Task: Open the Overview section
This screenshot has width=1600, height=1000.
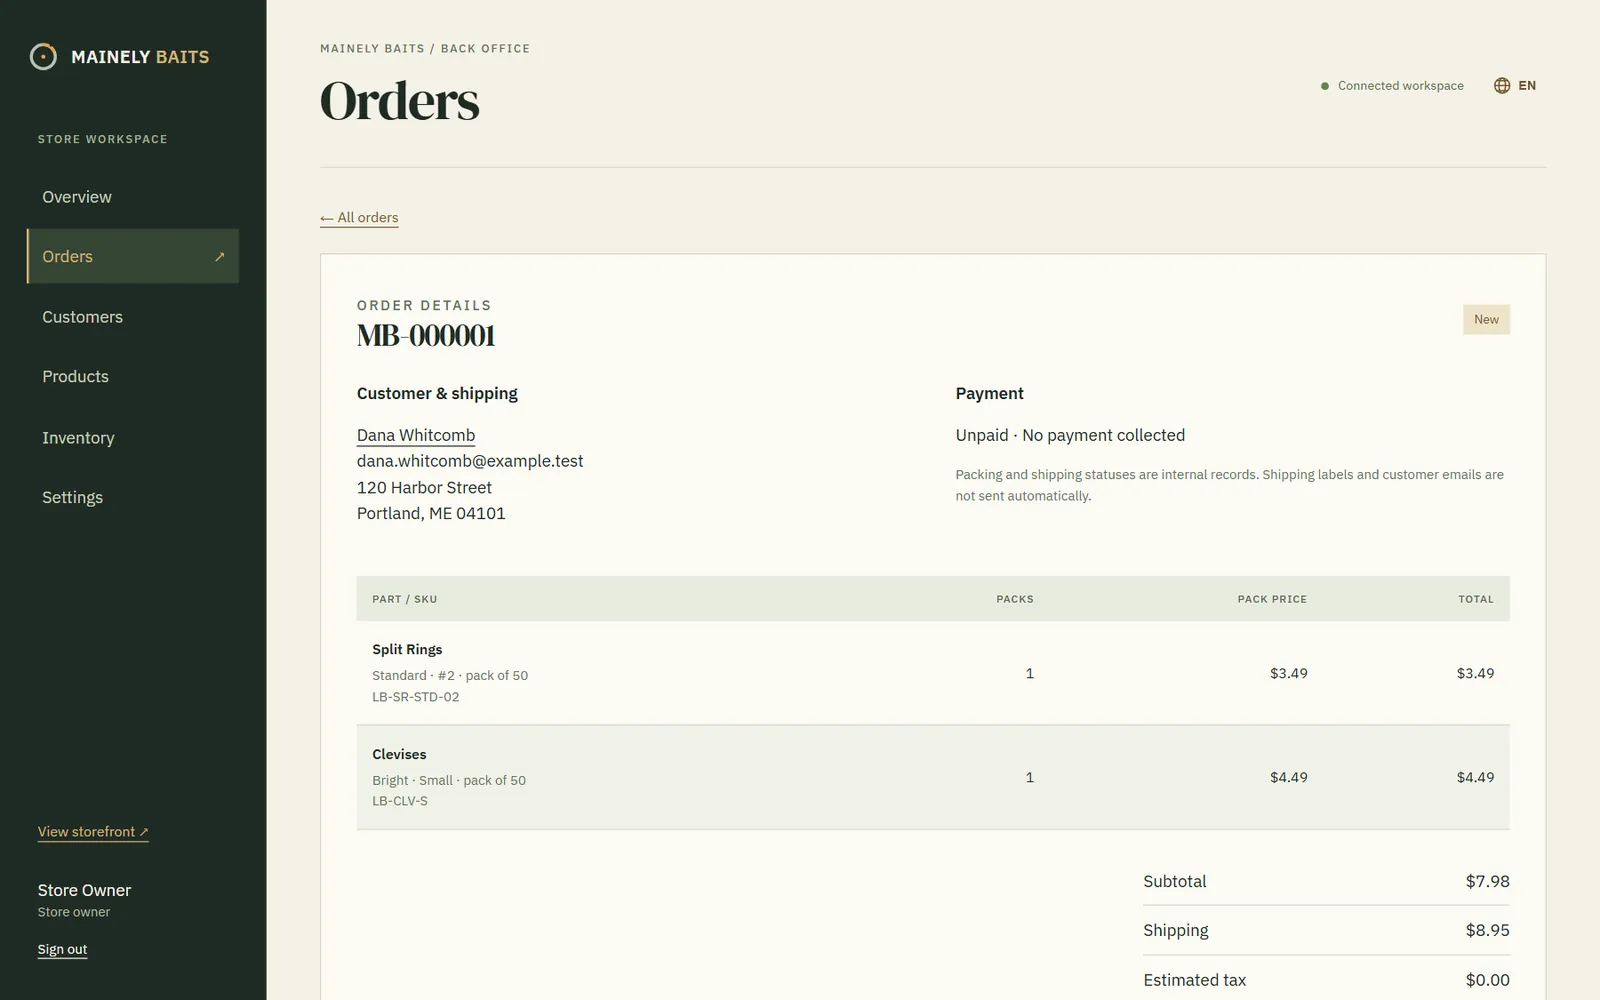Action: (77, 197)
